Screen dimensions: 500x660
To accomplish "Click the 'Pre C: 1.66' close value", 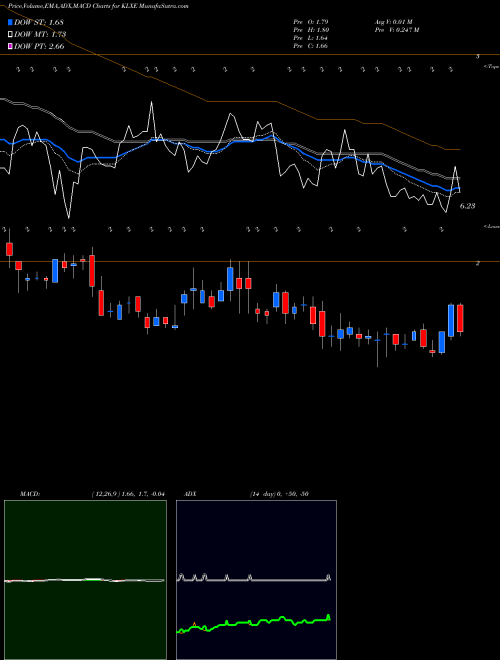I will tap(311, 46).
